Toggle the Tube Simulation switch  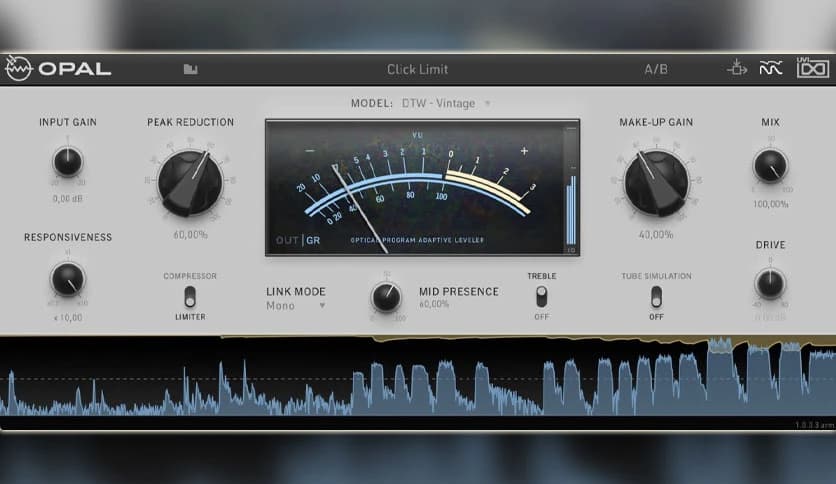point(656,296)
